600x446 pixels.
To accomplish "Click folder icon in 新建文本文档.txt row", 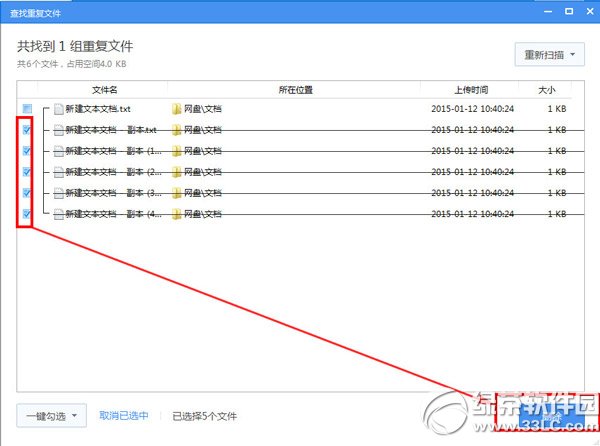I will (x=176, y=109).
